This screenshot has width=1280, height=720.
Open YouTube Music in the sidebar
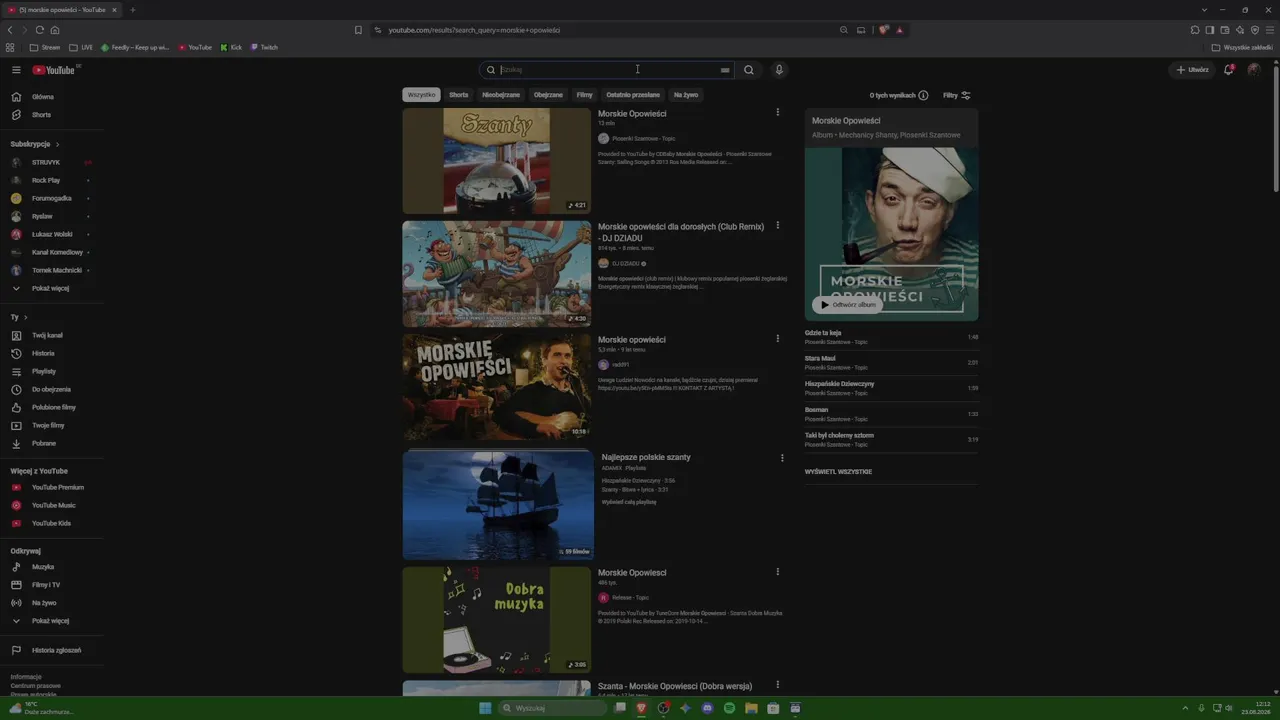click(x=52, y=505)
